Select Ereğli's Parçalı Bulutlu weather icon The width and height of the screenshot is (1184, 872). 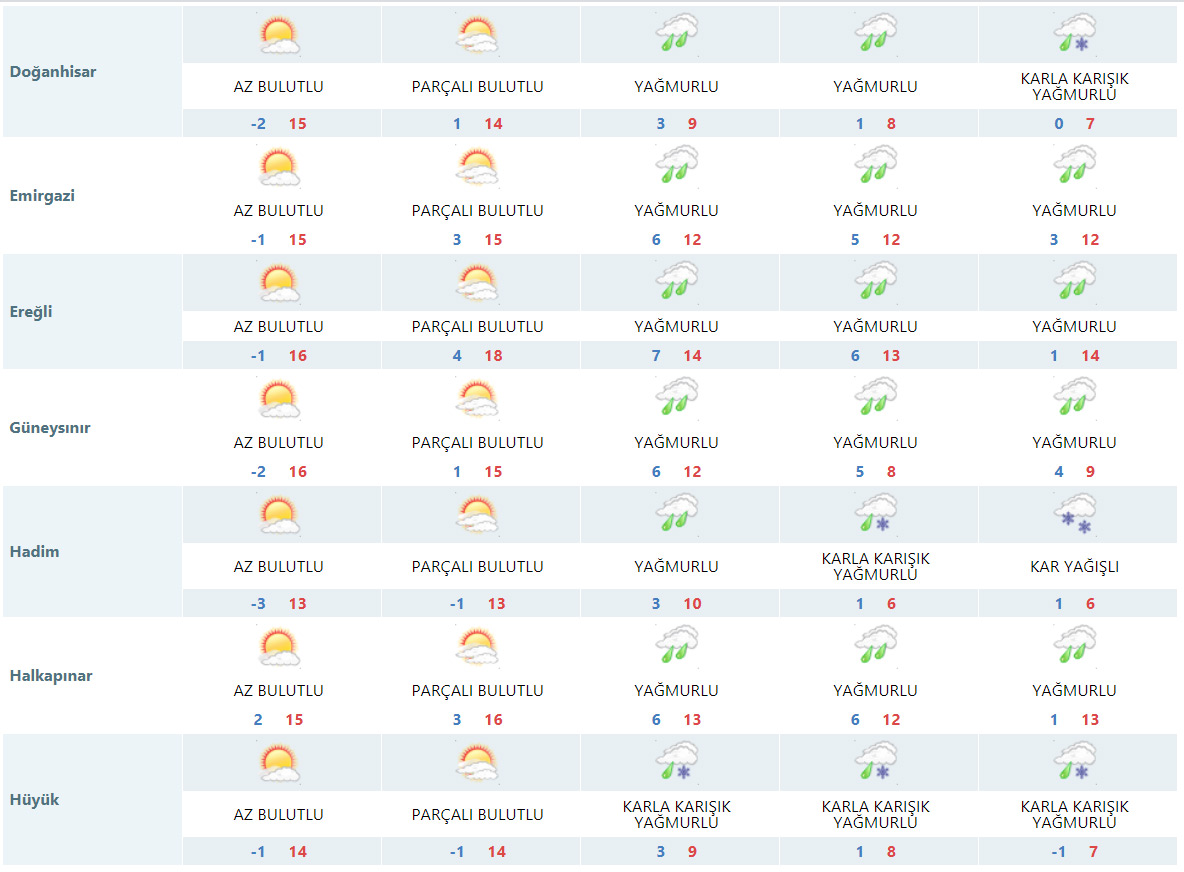click(478, 283)
